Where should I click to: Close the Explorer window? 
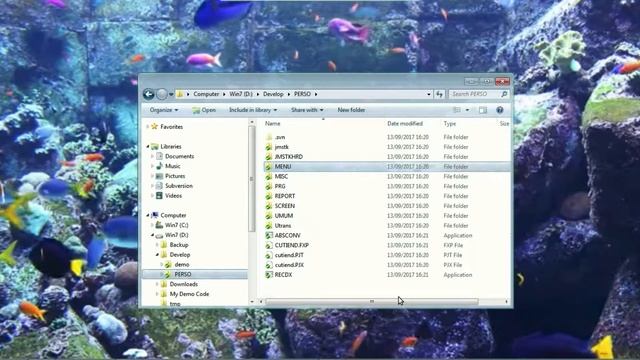[502, 81]
